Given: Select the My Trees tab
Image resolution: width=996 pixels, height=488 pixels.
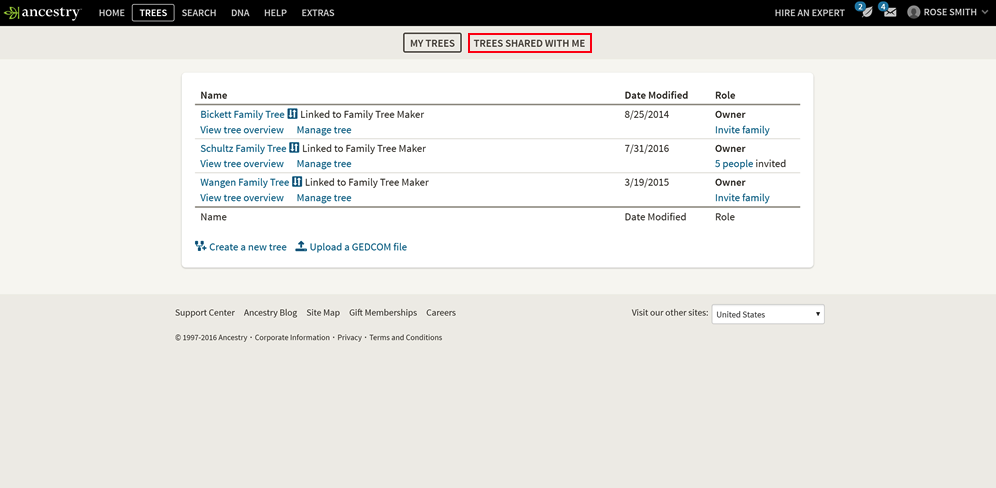Looking at the screenshot, I should 432,43.
